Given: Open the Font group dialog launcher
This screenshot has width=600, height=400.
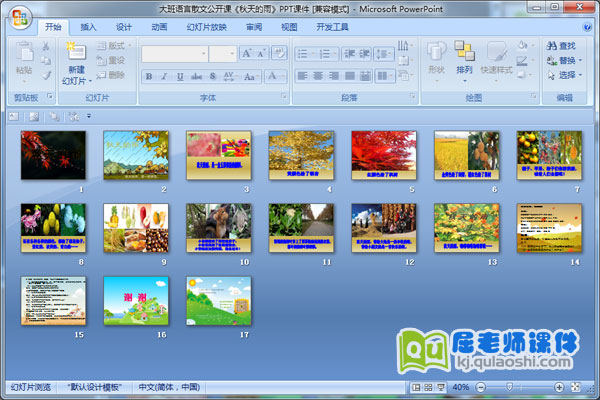Looking at the screenshot, I should coord(286,98).
